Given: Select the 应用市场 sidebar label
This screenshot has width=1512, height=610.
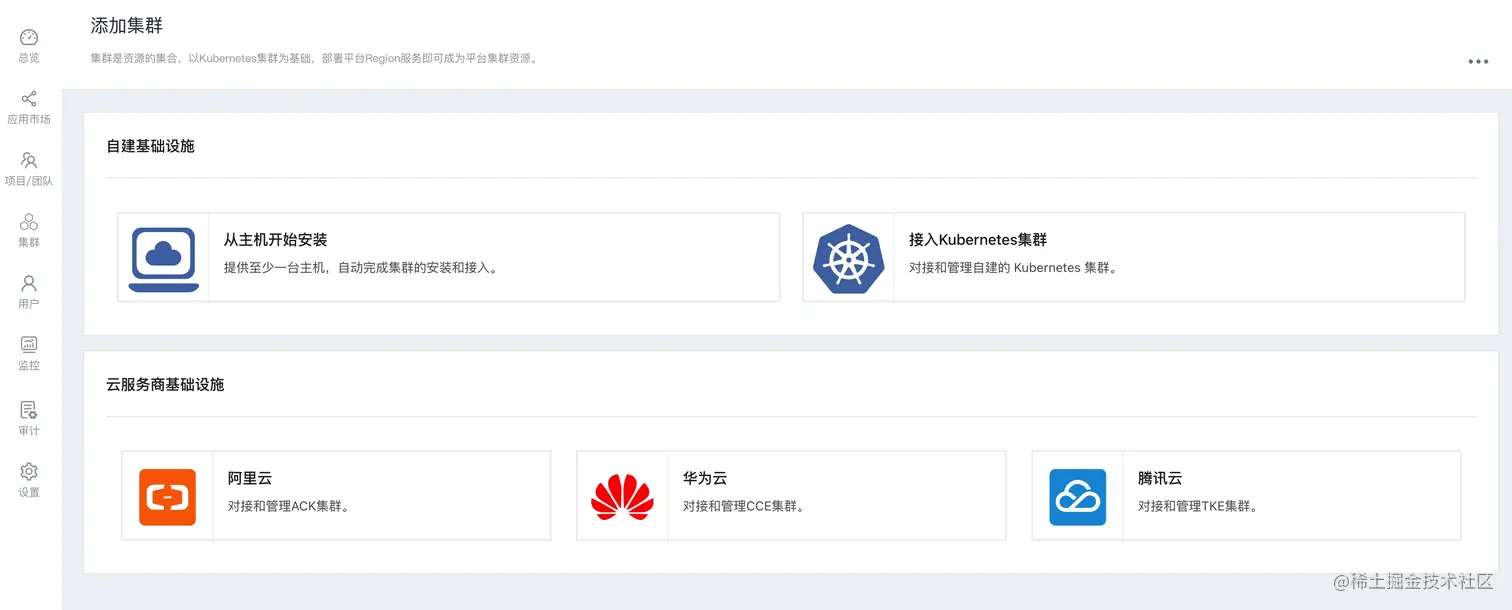Looking at the screenshot, I should [x=29, y=120].
